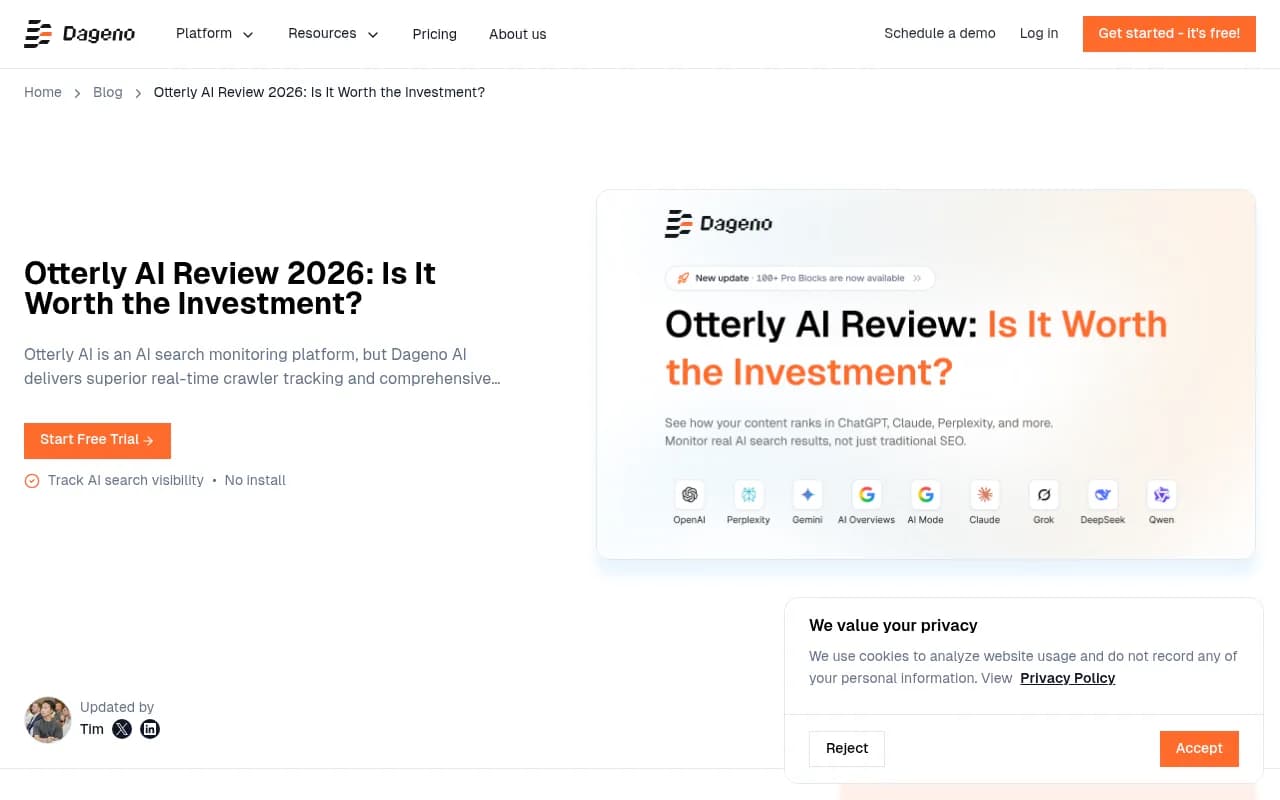Navigate to Blog breadcrumb

click(108, 92)
